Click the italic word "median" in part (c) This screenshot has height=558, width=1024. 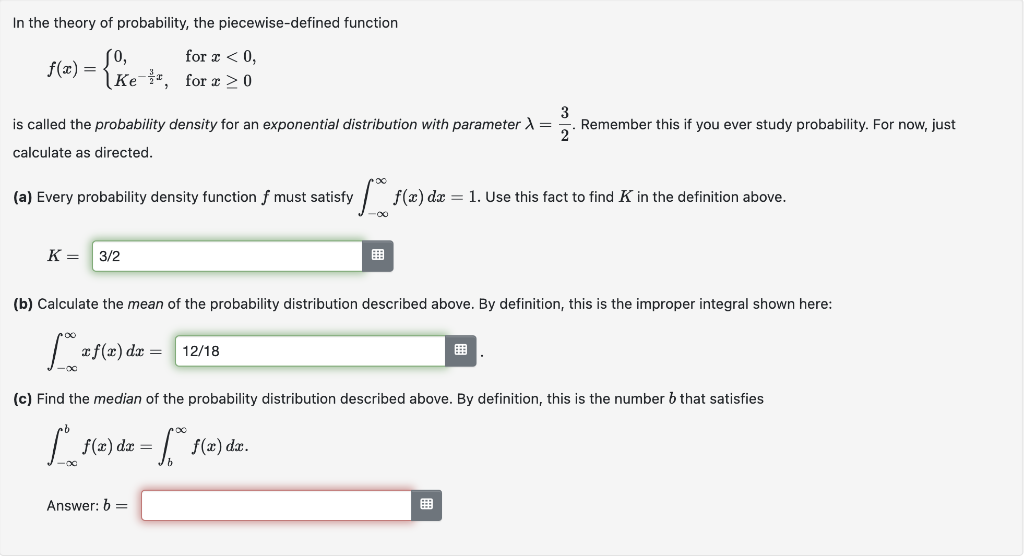coord(117,399)
